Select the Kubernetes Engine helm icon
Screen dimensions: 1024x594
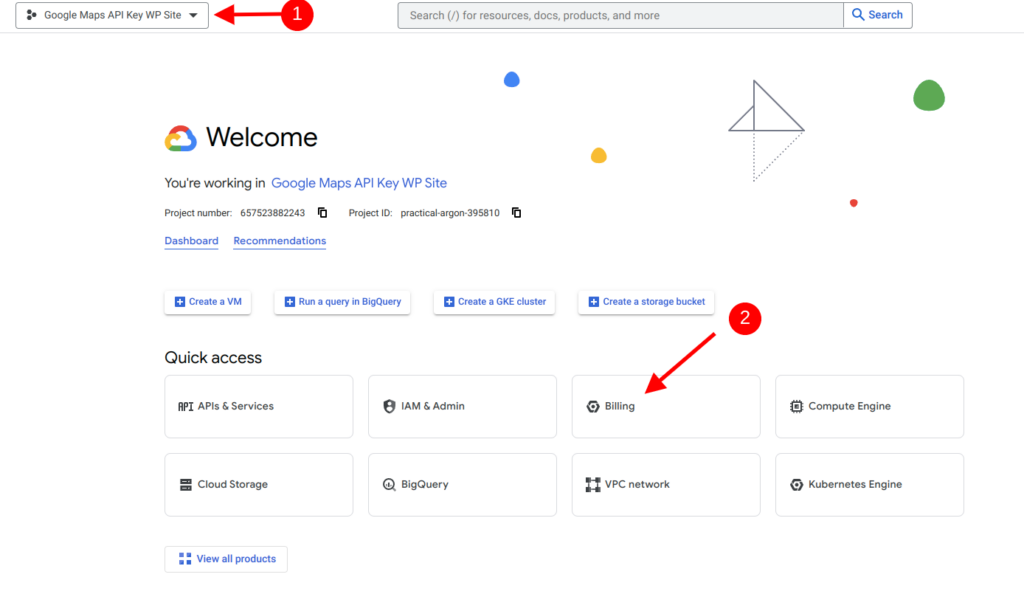[796, 484]
